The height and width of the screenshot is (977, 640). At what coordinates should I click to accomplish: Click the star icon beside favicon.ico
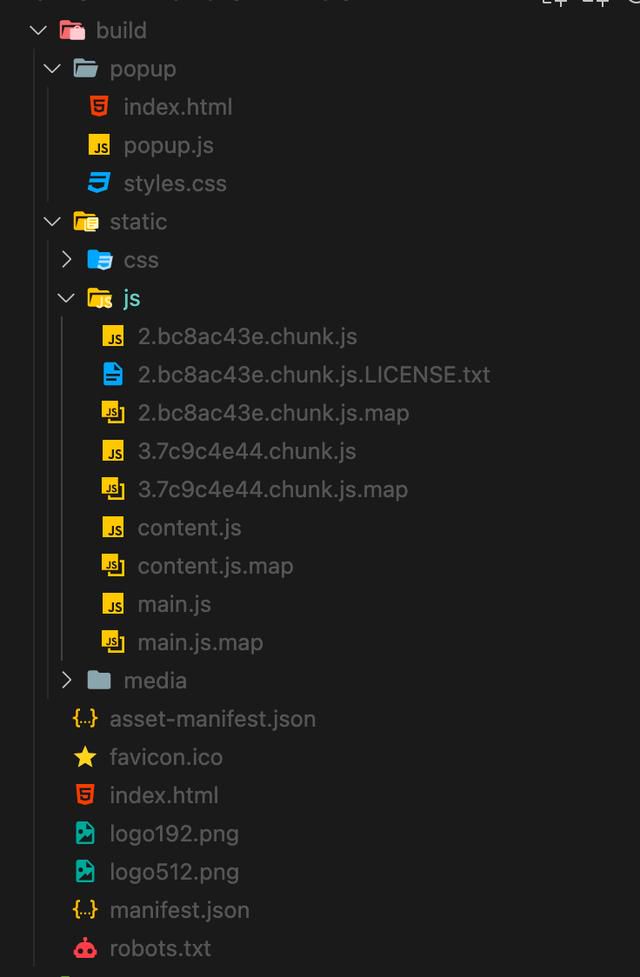pos(85,757)
